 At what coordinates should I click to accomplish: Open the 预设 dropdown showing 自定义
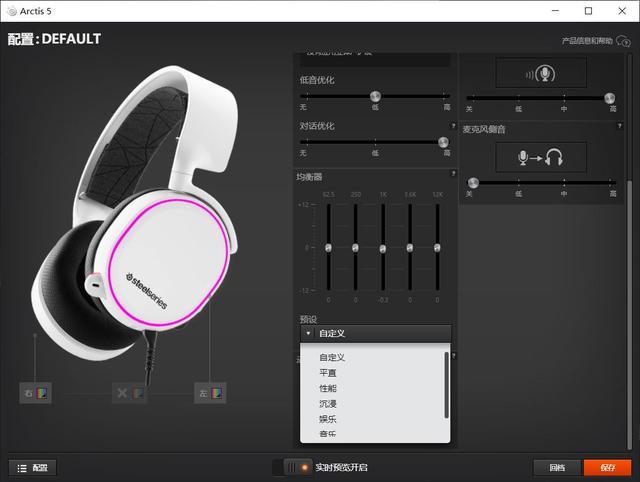(x=376, y=333)
